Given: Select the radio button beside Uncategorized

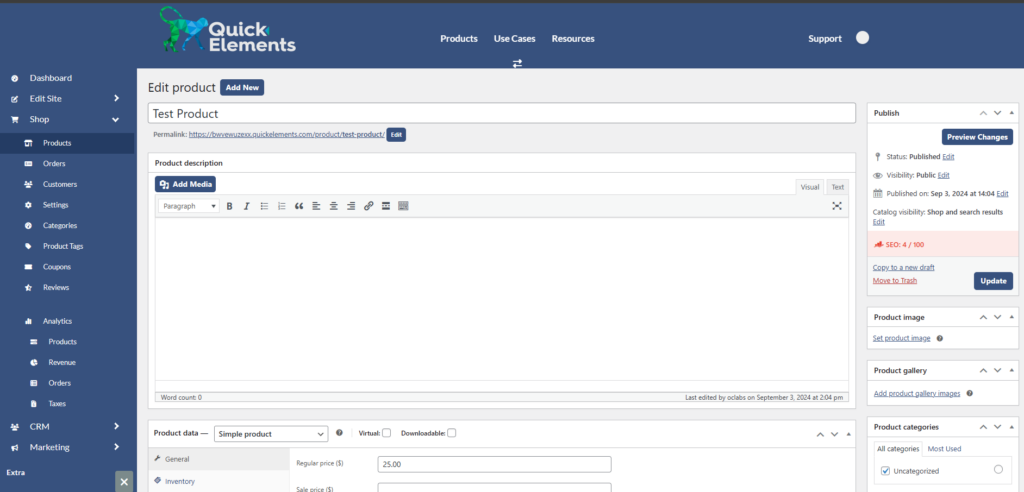Looking at the screenshot, I should tap(998, 469).
